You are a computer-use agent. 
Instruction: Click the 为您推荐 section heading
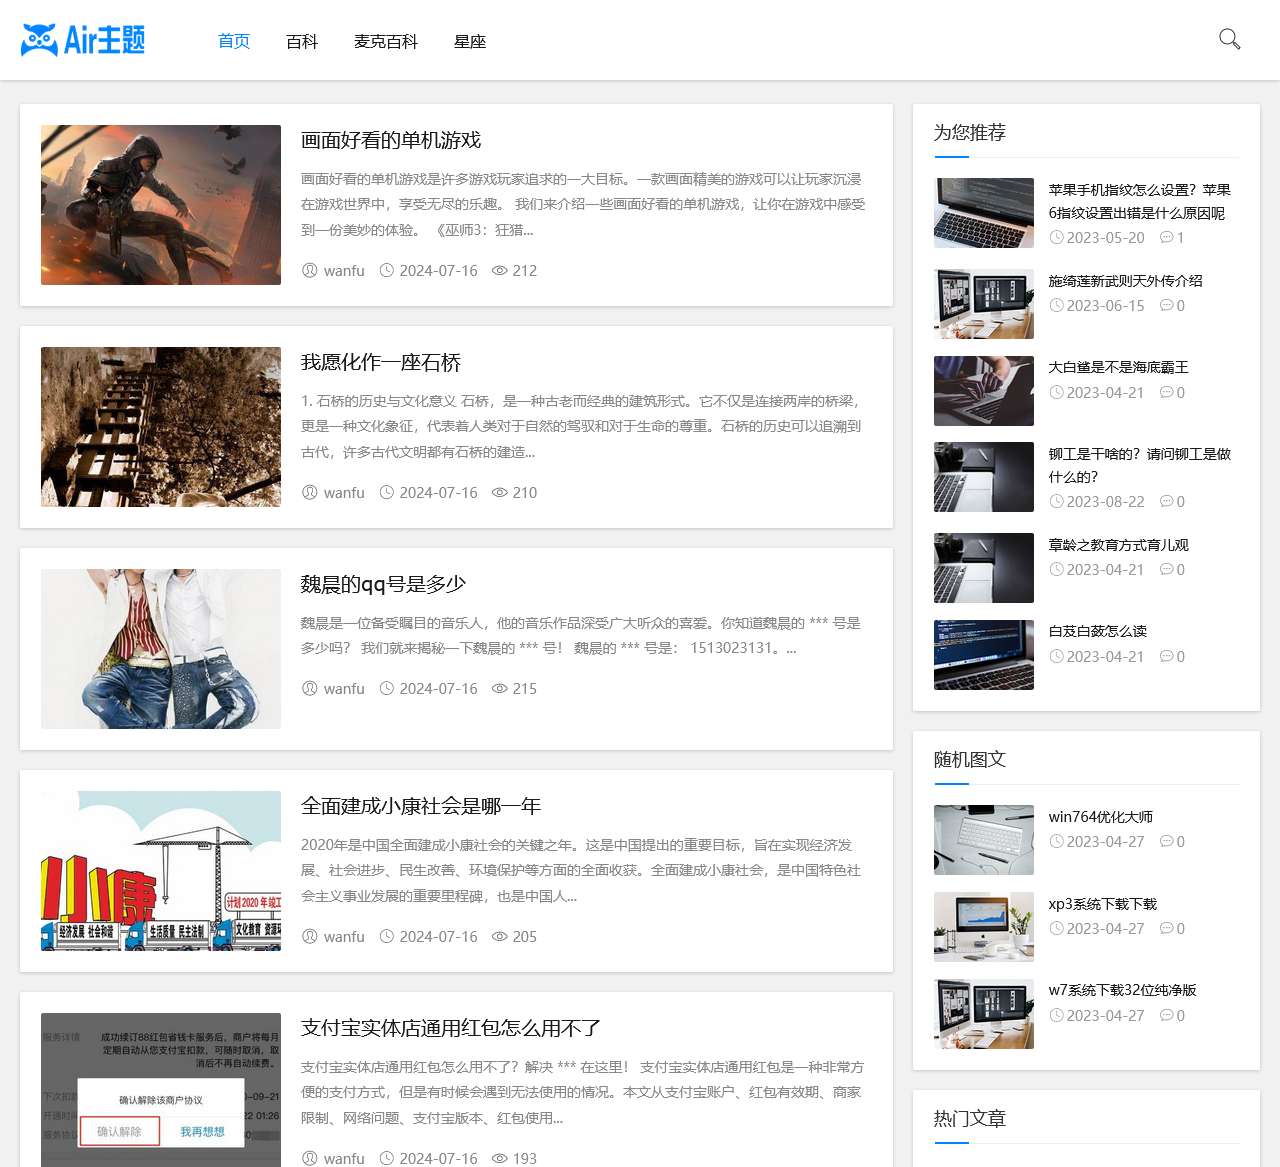click(969, 132)
